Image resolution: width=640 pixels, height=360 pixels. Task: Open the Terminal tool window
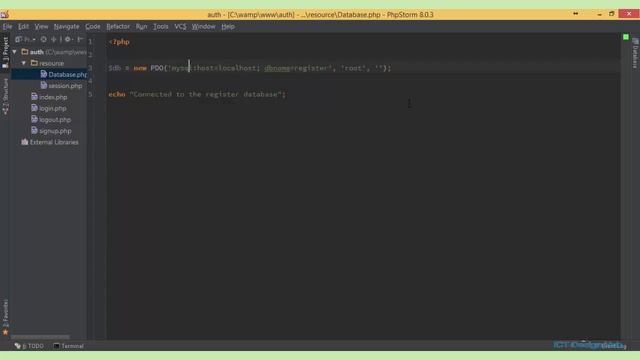tap(69, 346)
